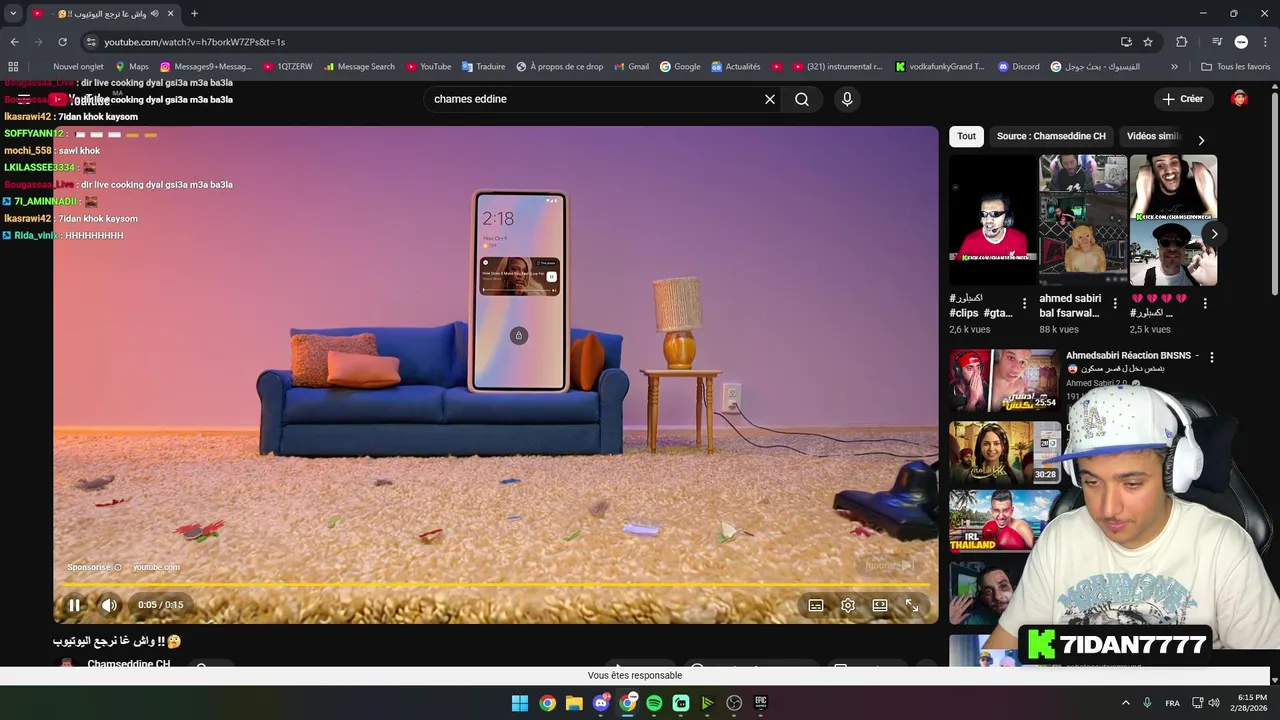Open options for 'Ahmedsabiri Réaction BNSNS' video
The height and width of the screenshot is (720, 1280).
1212,357
